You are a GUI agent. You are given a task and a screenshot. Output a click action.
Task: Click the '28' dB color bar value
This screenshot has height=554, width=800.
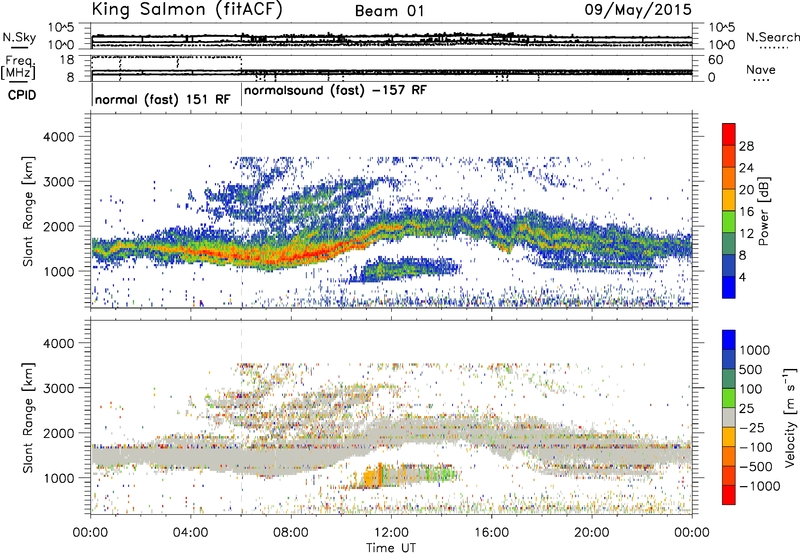(746, 146)
